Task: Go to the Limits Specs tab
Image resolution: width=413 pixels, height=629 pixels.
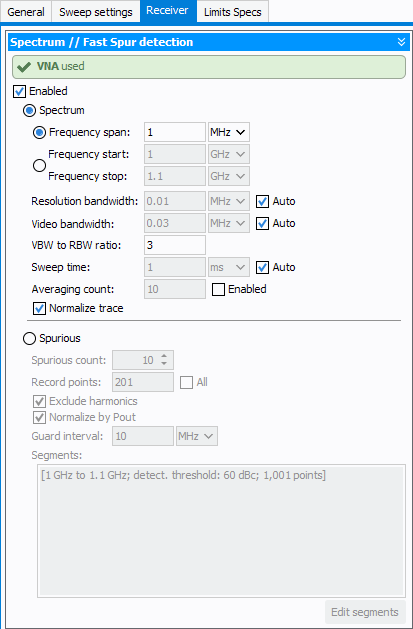Action: click(233, 12)
